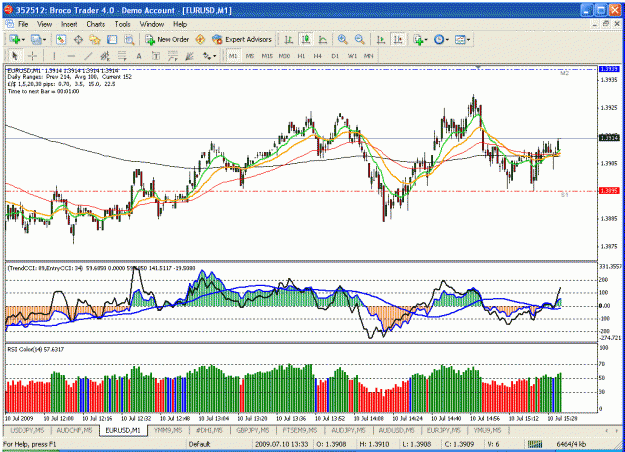Screen dimensions: 625x452
Task: Toggle Auto Scroll chart icon
Action: tap(381, 39)
